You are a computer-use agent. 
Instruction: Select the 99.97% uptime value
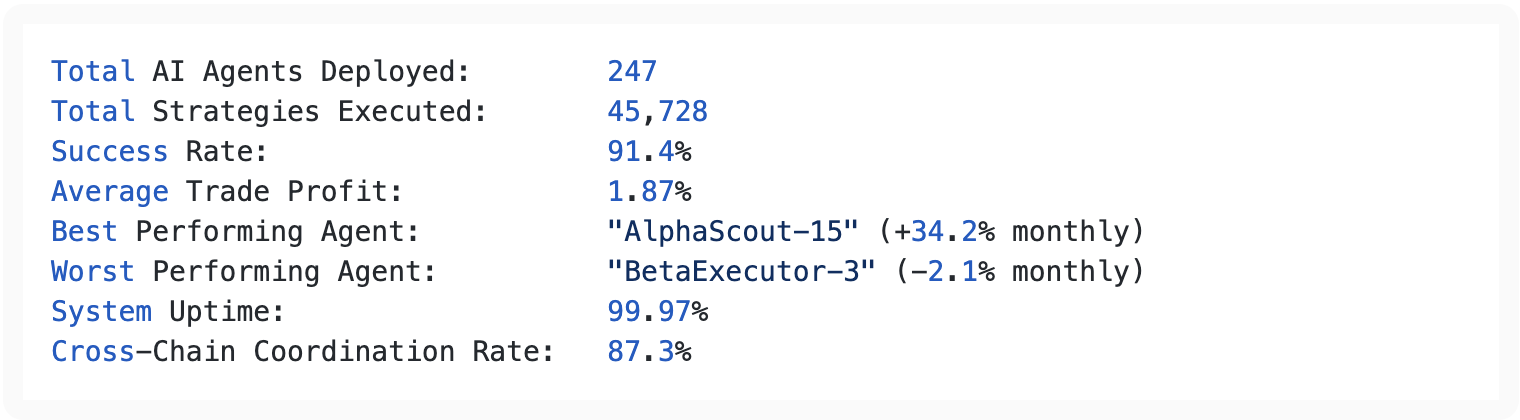657,312
